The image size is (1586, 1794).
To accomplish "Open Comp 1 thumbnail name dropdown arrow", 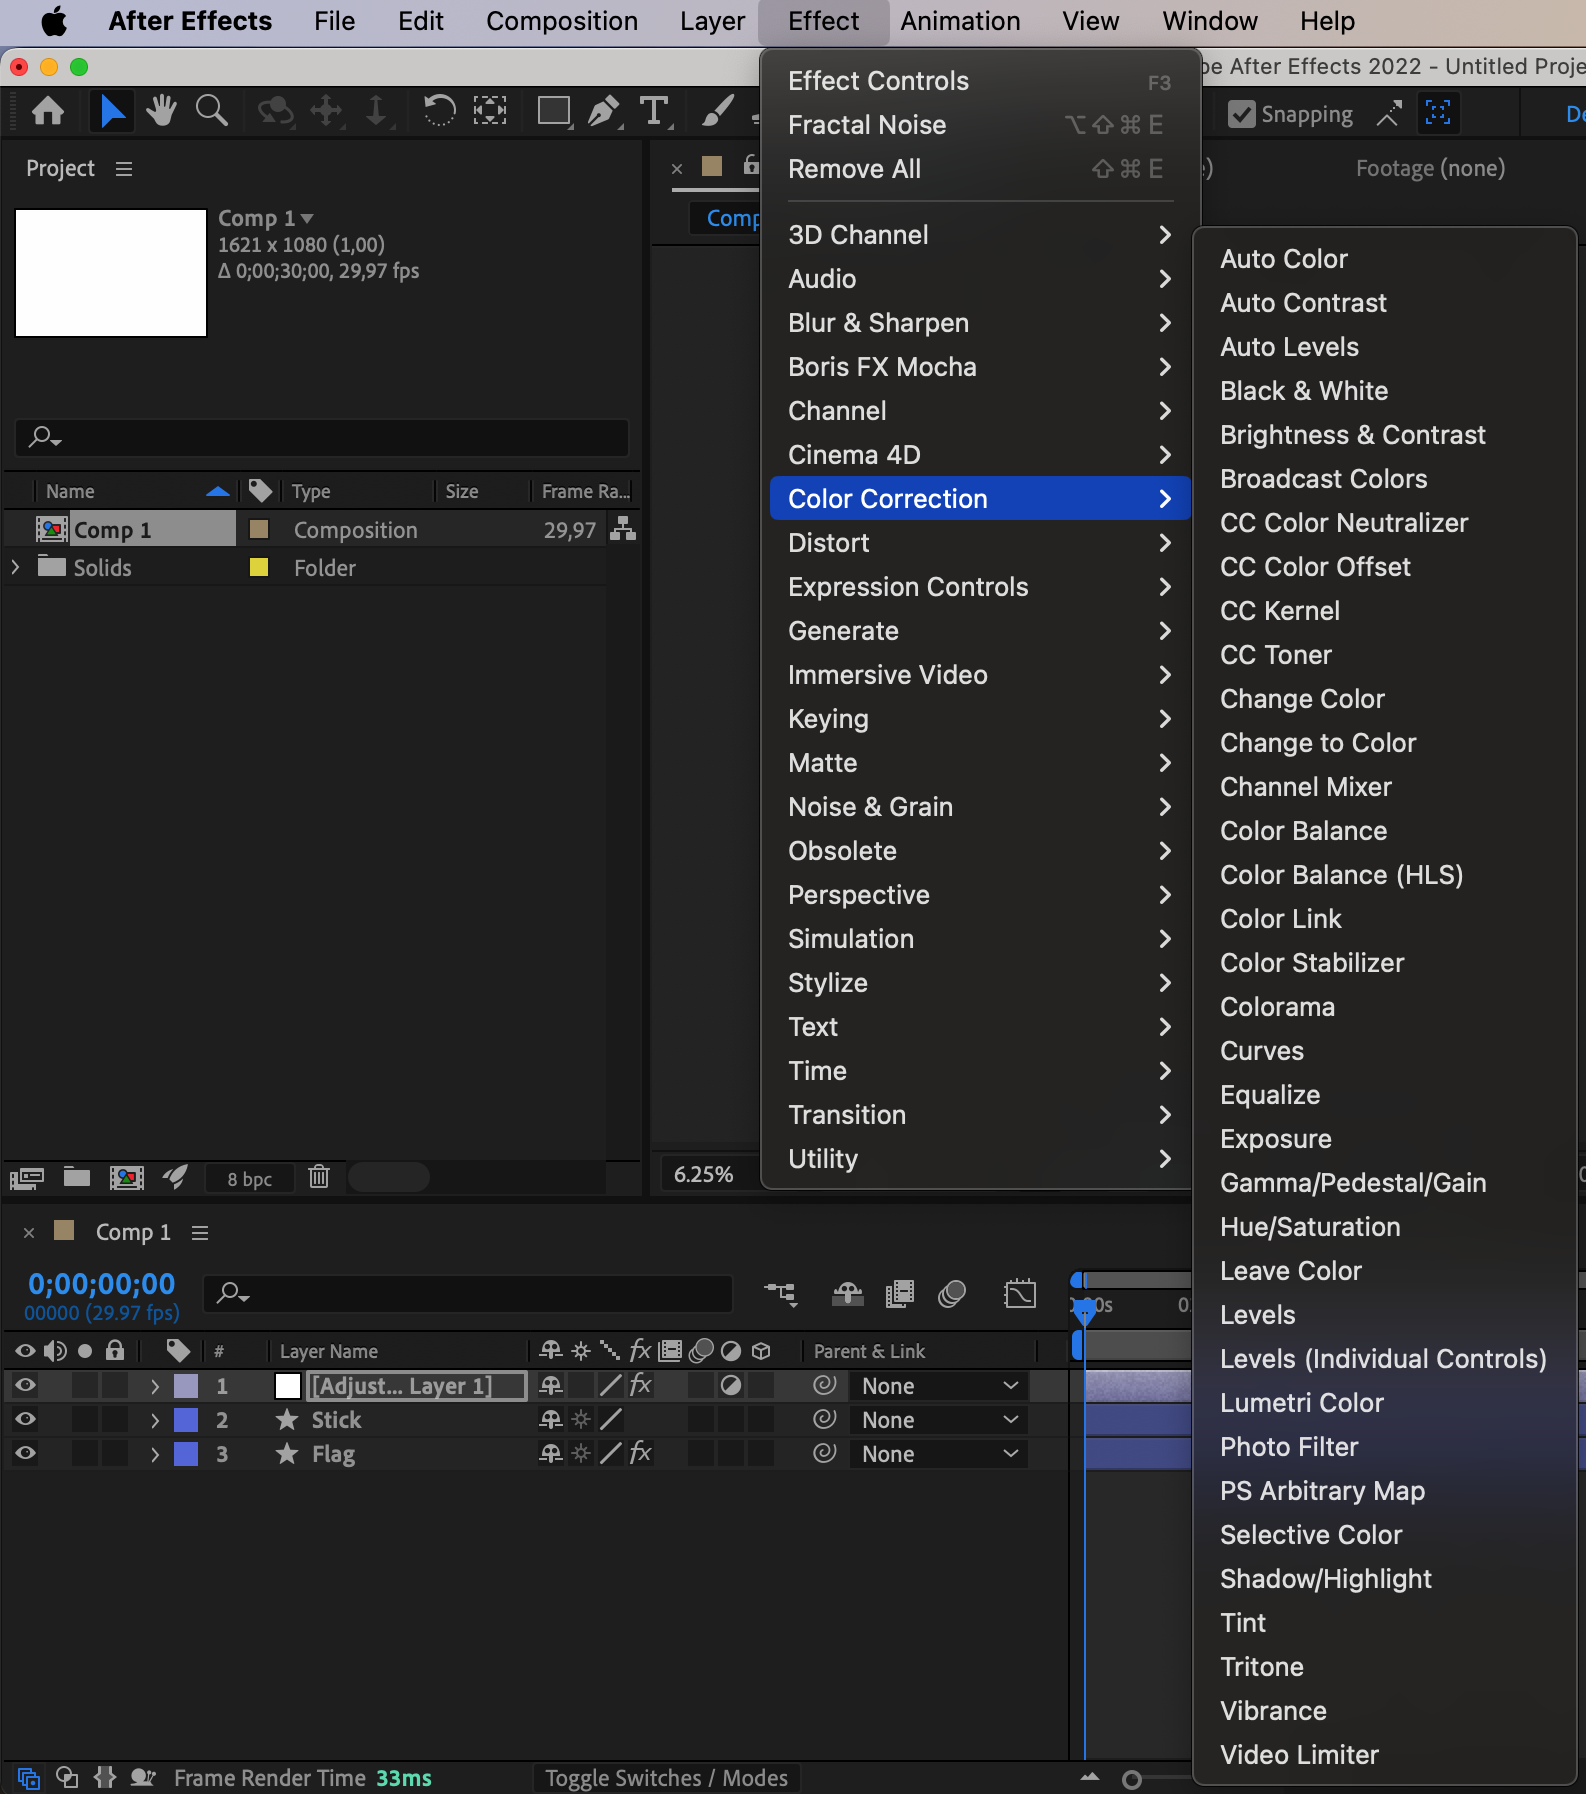I will tap(307, 218).
